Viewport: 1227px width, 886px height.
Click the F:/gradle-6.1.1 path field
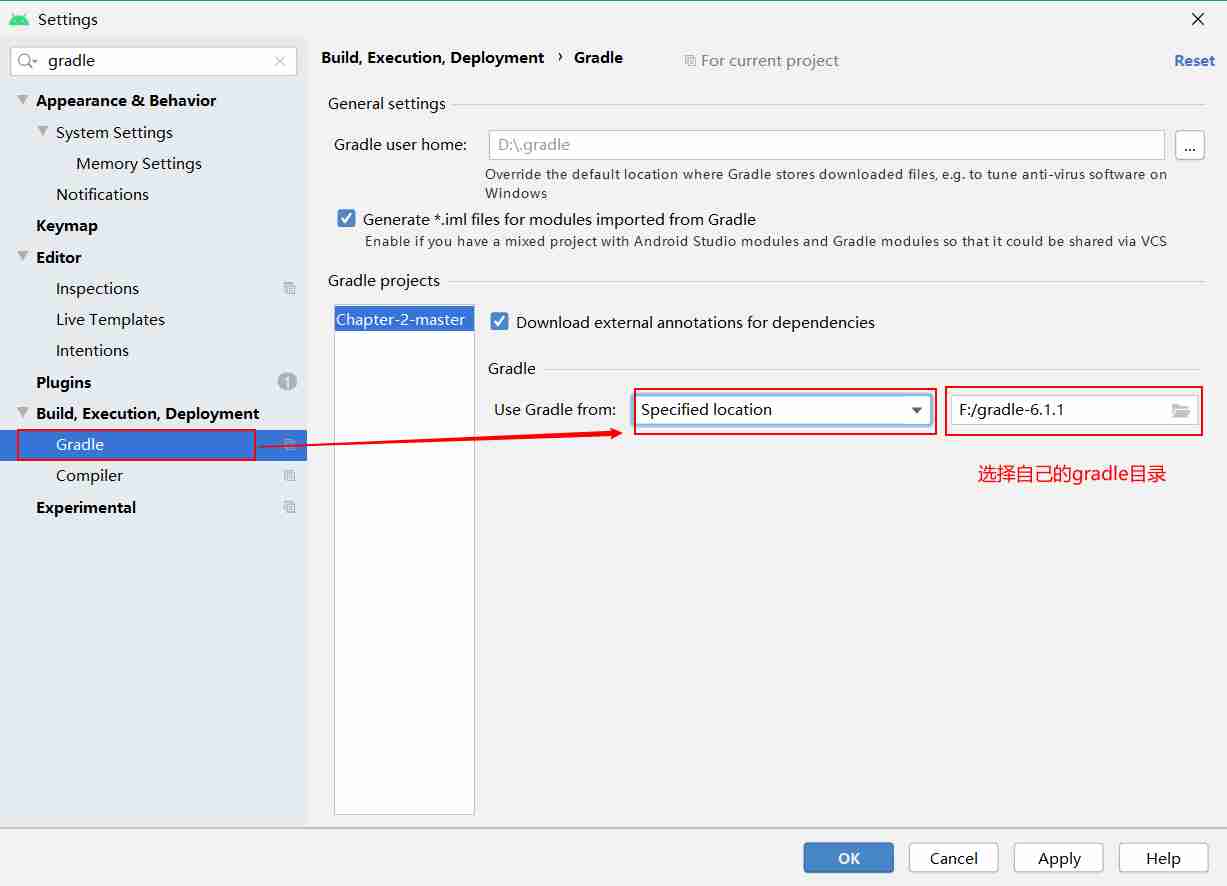(x=1074, y=410)
